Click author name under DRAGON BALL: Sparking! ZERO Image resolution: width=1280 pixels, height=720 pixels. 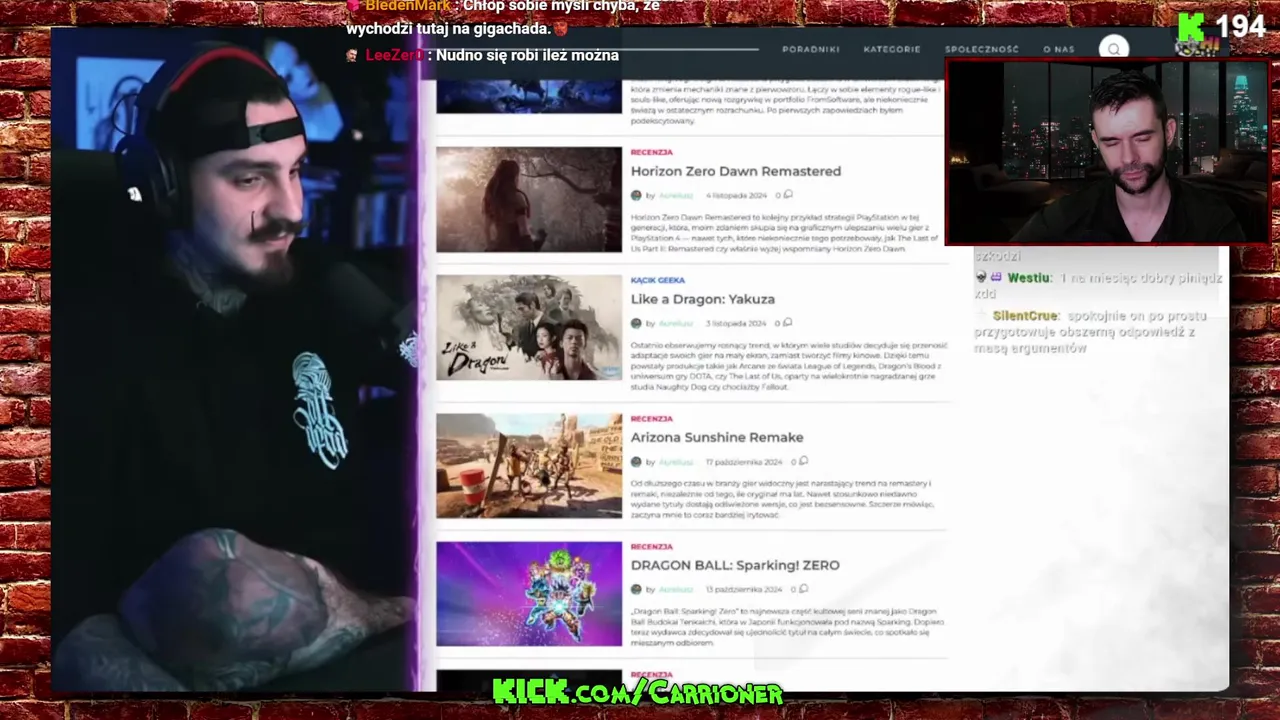tap(676, 590)
